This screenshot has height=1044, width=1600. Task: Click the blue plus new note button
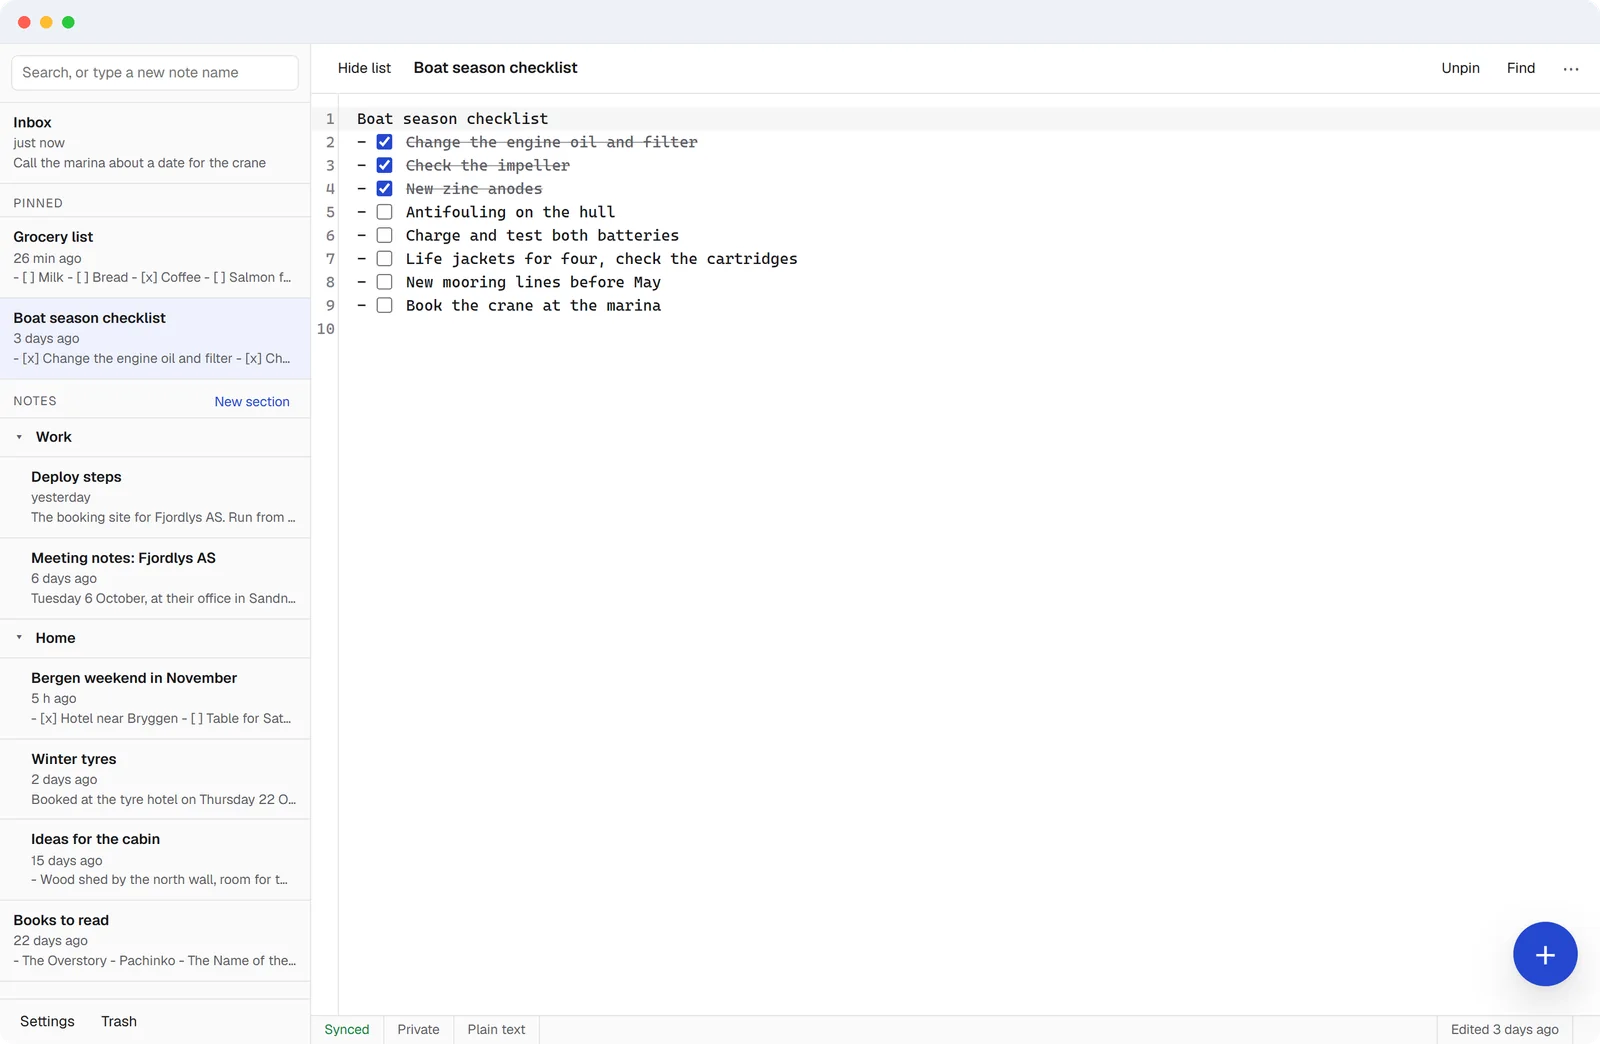pyautogui.click(x=1545, y=954)
